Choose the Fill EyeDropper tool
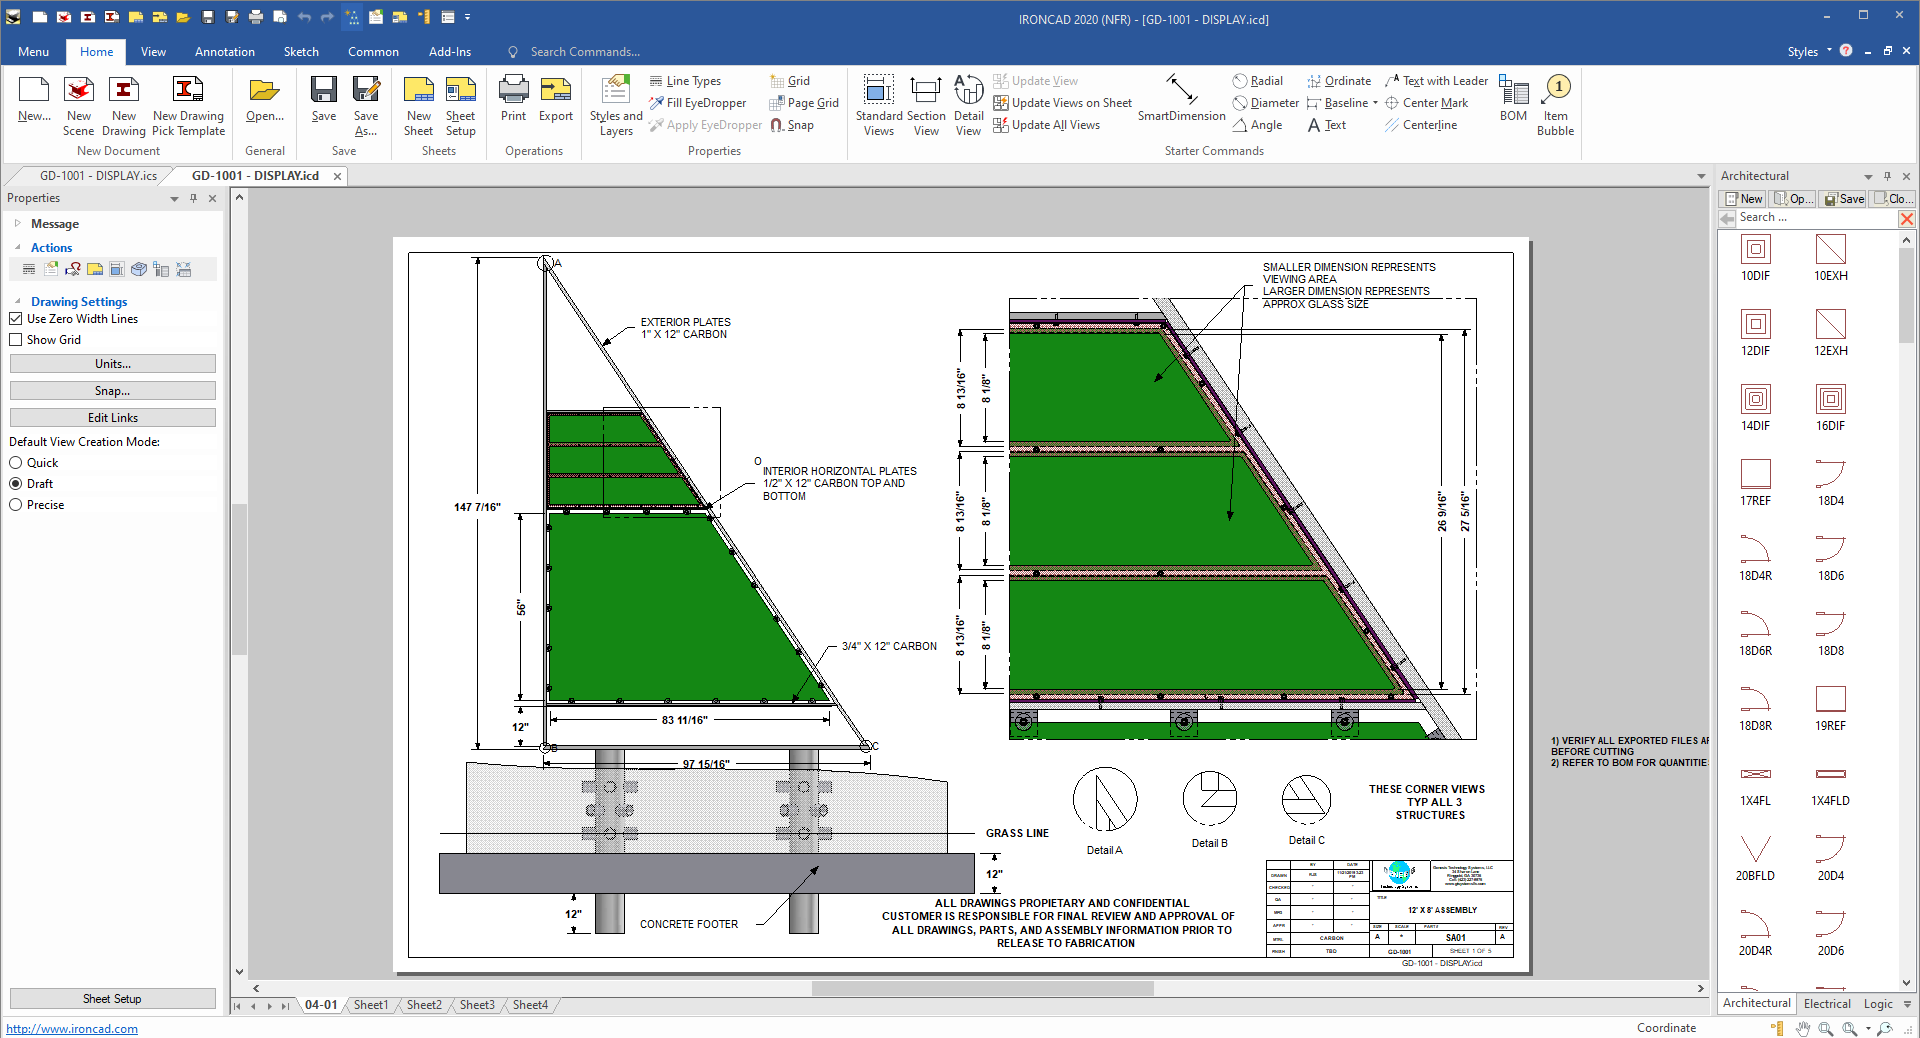Viewport: 1920px width, 1038px height. [x=697, y=103]
